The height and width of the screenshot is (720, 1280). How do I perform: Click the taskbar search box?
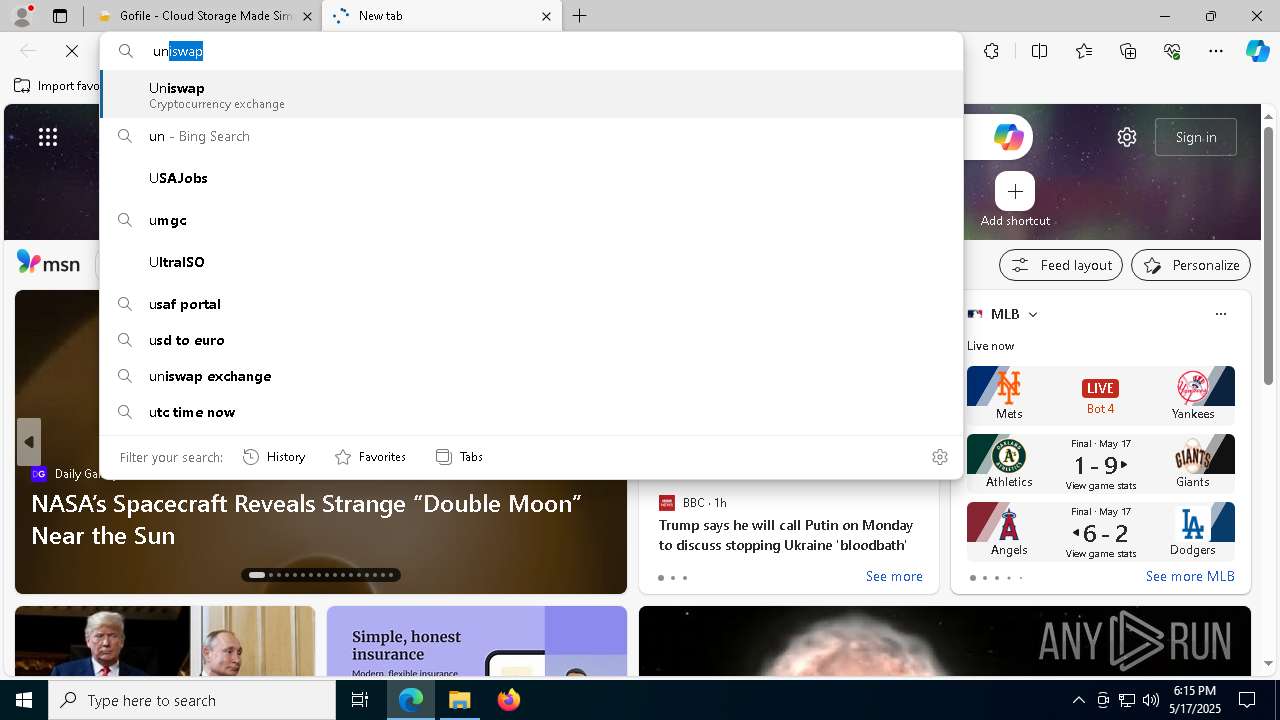[x=192, y=700]
